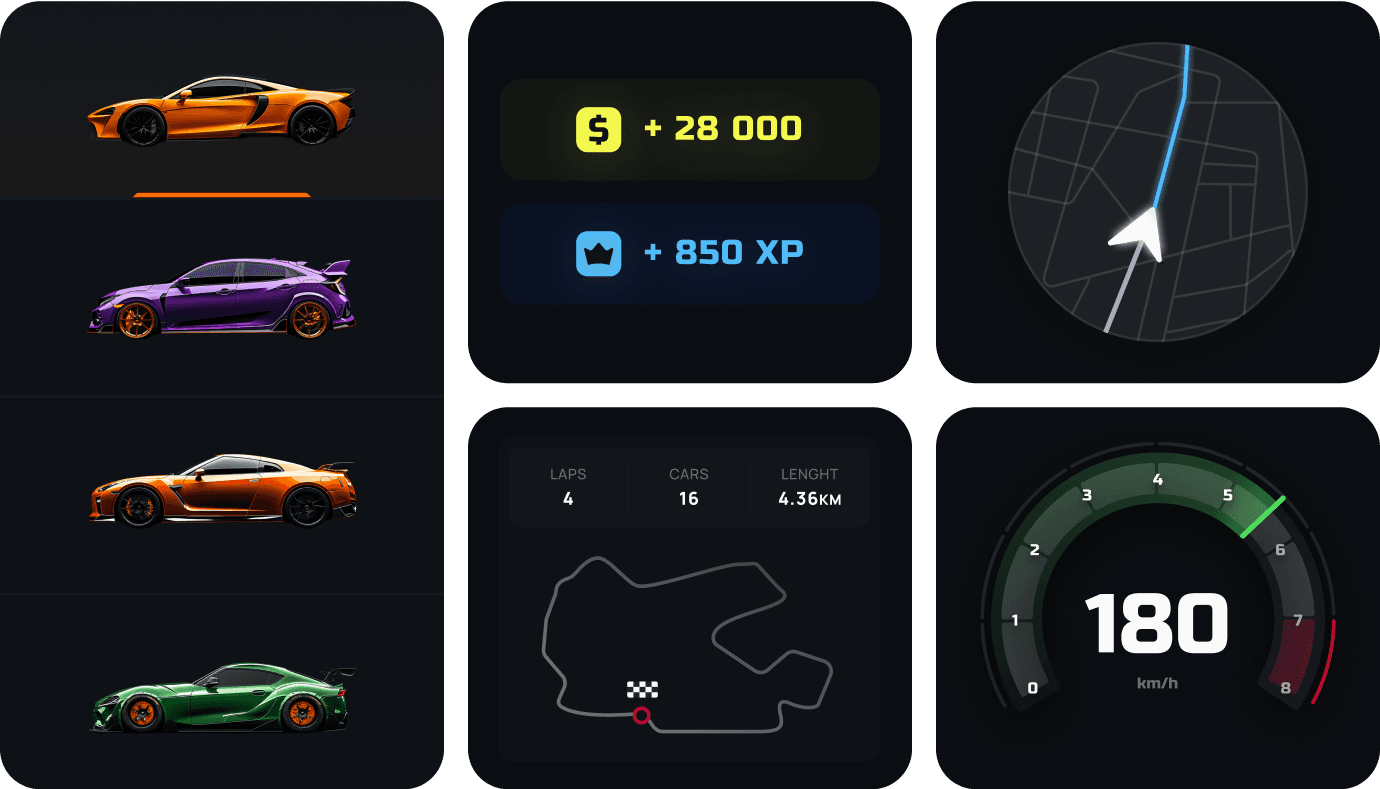Click the red start marker on track

pos(642,715)
